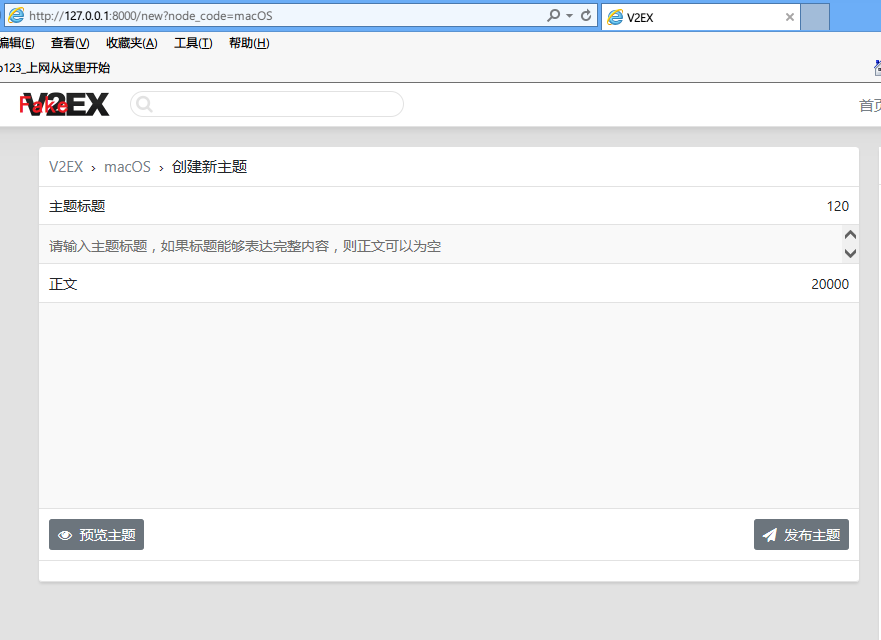The image size is (881, 640).
Task: Click the 20000 body character counter
Action: click(830, 284)
